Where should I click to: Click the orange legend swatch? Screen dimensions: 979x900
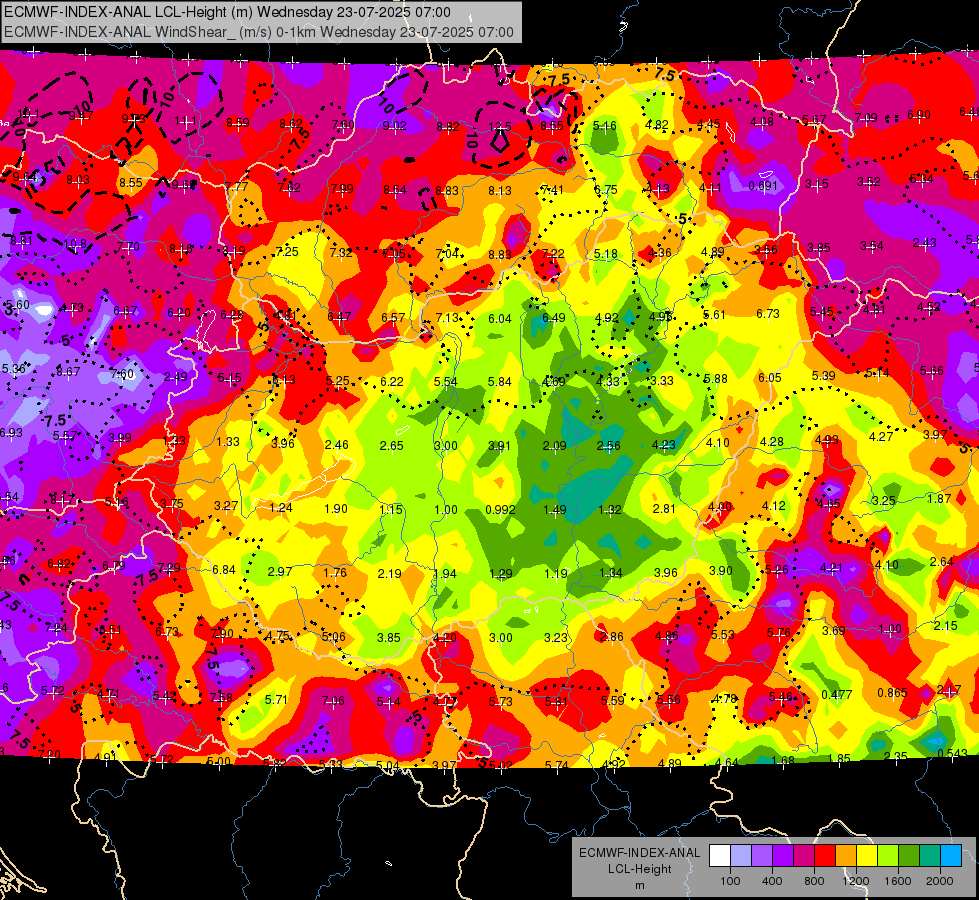coord(846,855)
